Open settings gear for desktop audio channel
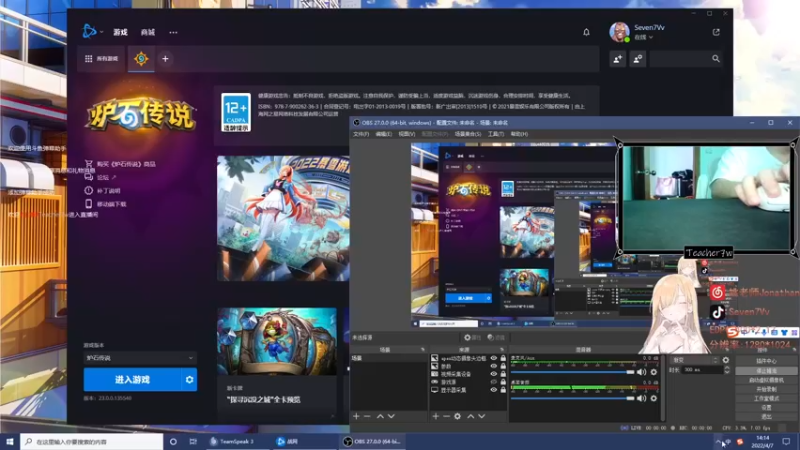The height and width of the screenshot is (450, 800). click(654, 398)
